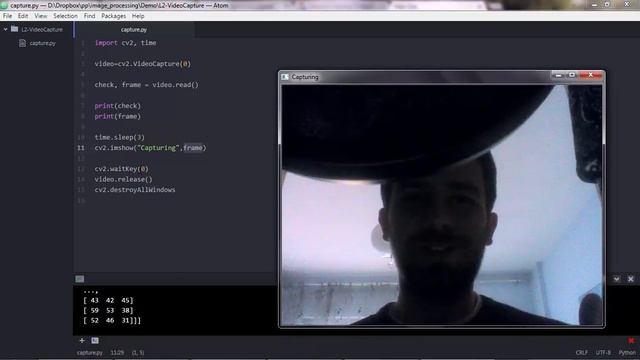640x360 pixels.
Task: Maximize the Capturing window
Action: 572,76
